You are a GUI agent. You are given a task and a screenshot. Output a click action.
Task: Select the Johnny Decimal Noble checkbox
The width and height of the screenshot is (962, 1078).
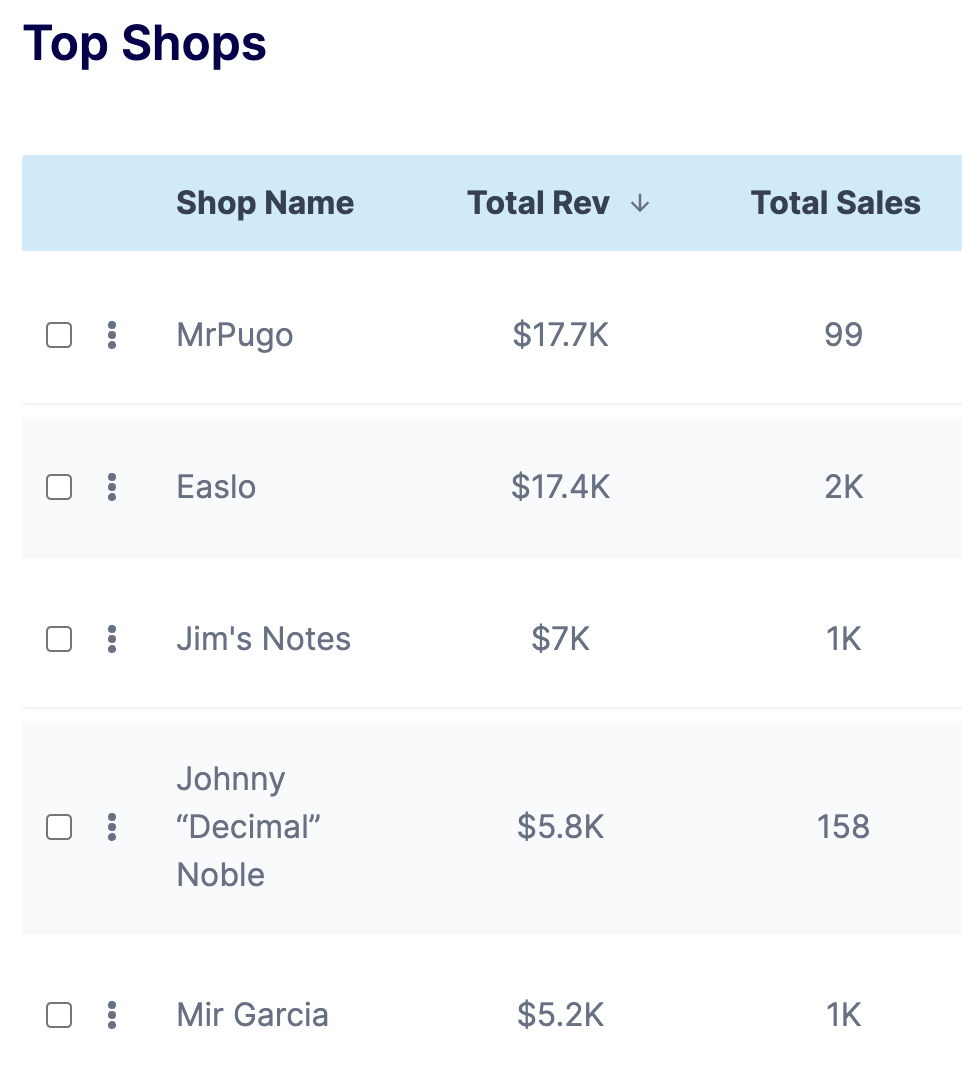[x=59, y=827]
